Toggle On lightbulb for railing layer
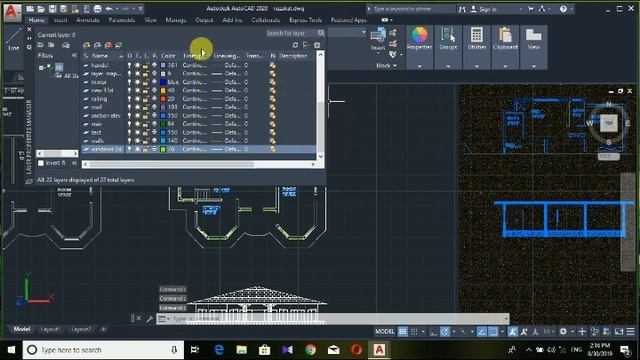The image size is (640, 360). [x=129, y=99]
